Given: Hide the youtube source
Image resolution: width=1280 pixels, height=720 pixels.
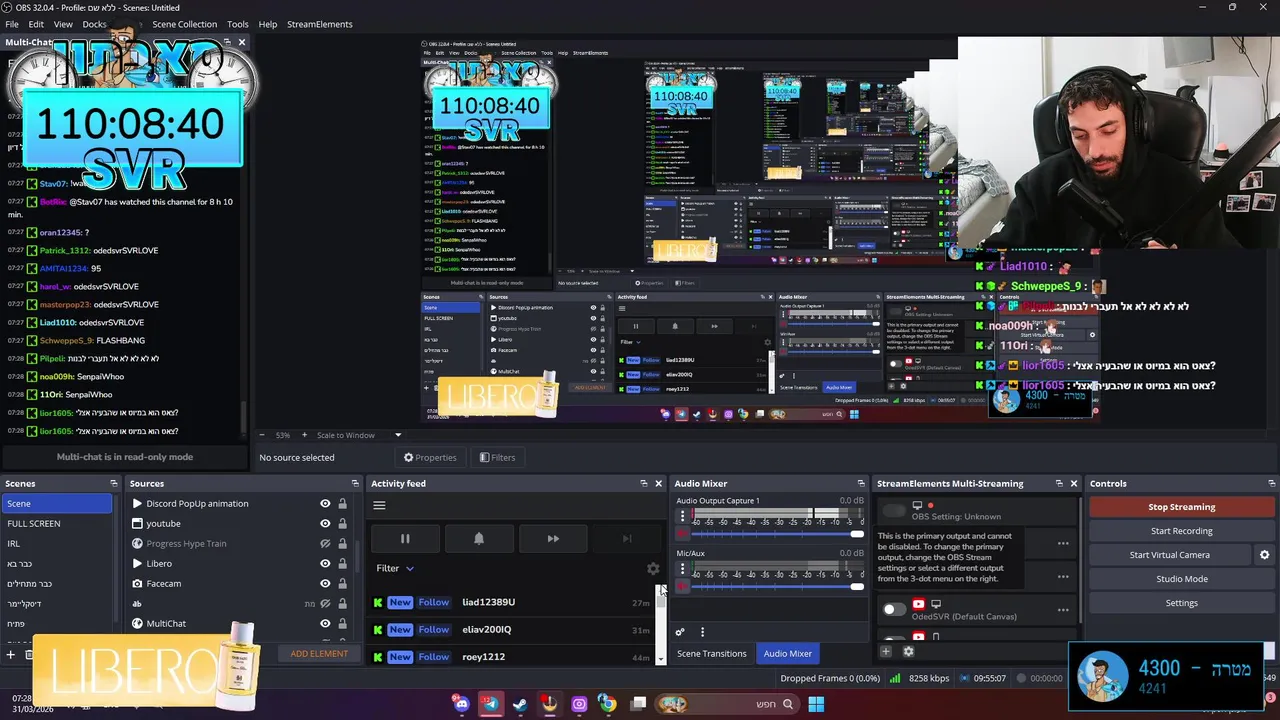Looking at the screenshot, I should click(325, 524).
